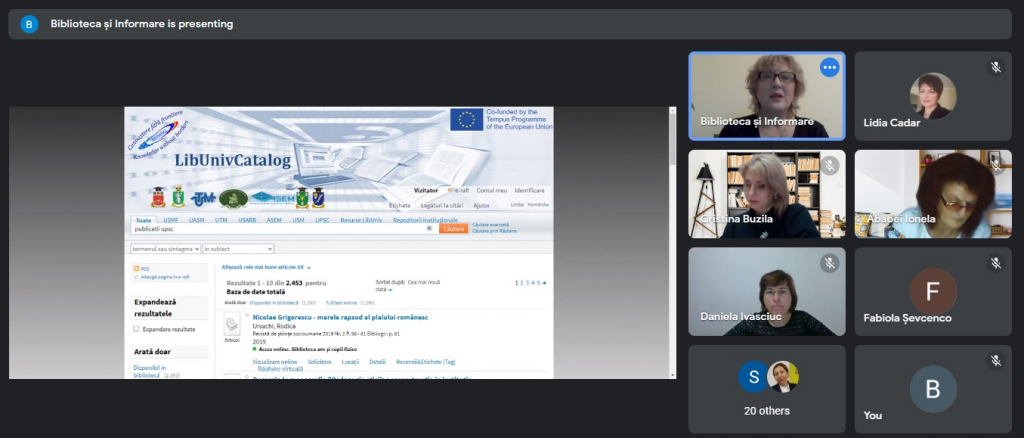Click the ASEM logo in the header
The image size is (1024, 438).
tap(272, 199)
